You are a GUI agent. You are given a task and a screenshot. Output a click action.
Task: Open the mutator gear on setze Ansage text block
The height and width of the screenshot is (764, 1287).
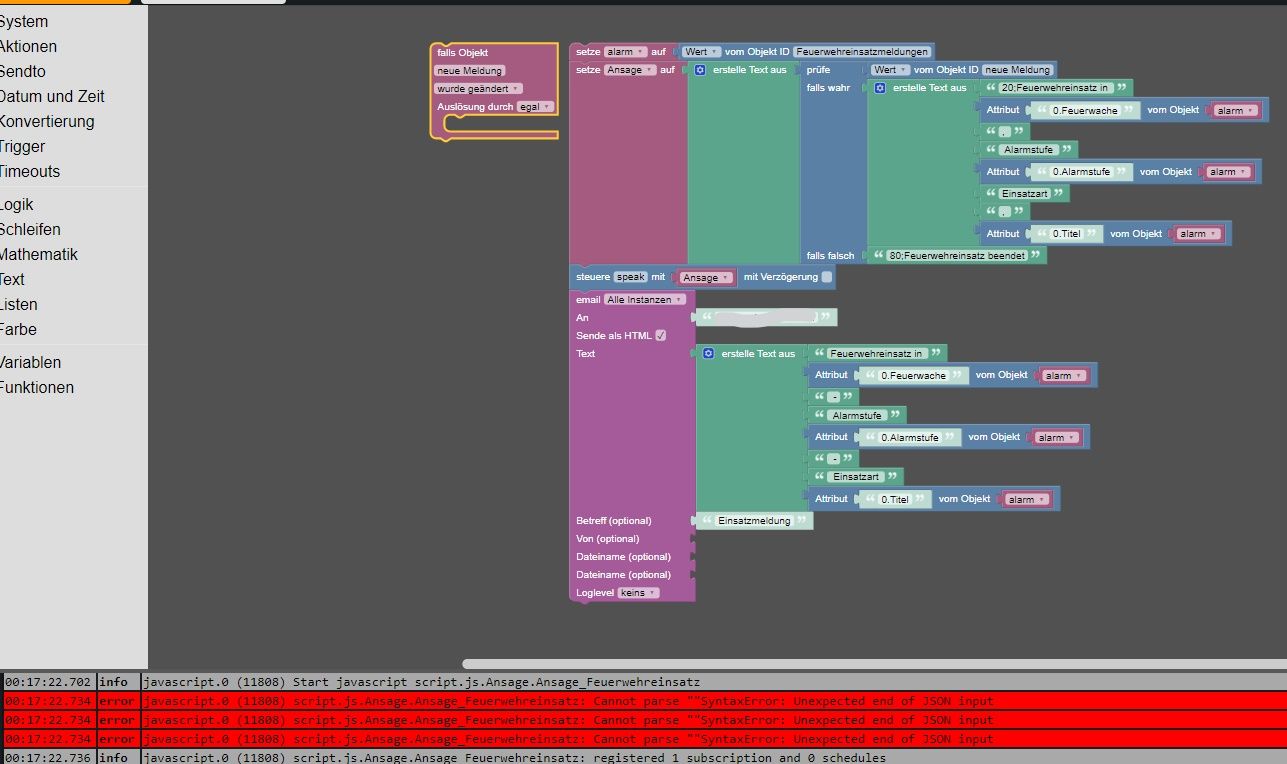(700, 70)
